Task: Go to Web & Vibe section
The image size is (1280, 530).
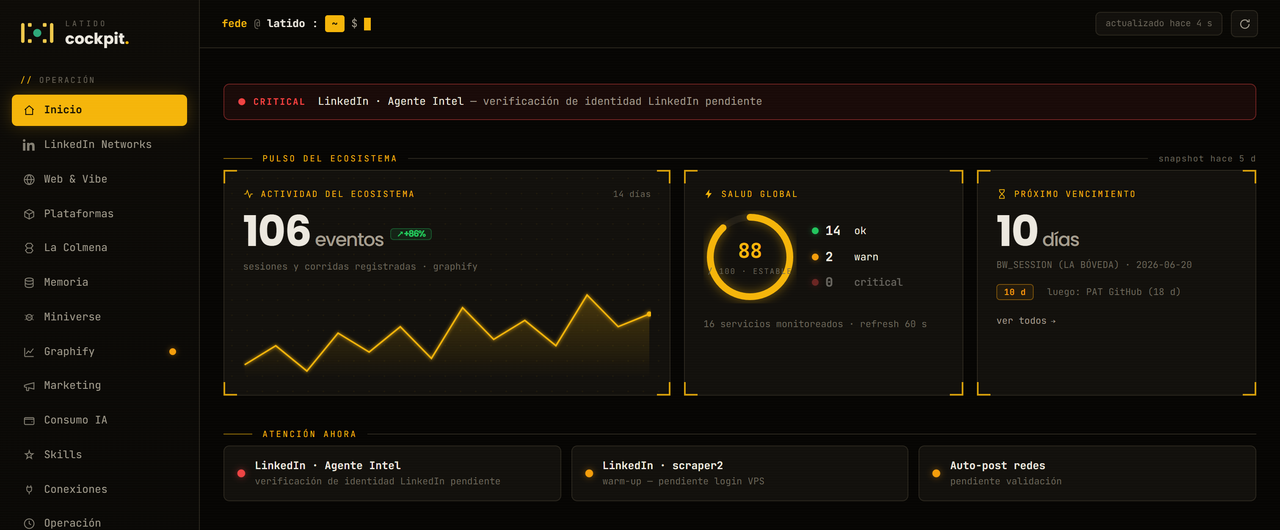Action: 99,179
